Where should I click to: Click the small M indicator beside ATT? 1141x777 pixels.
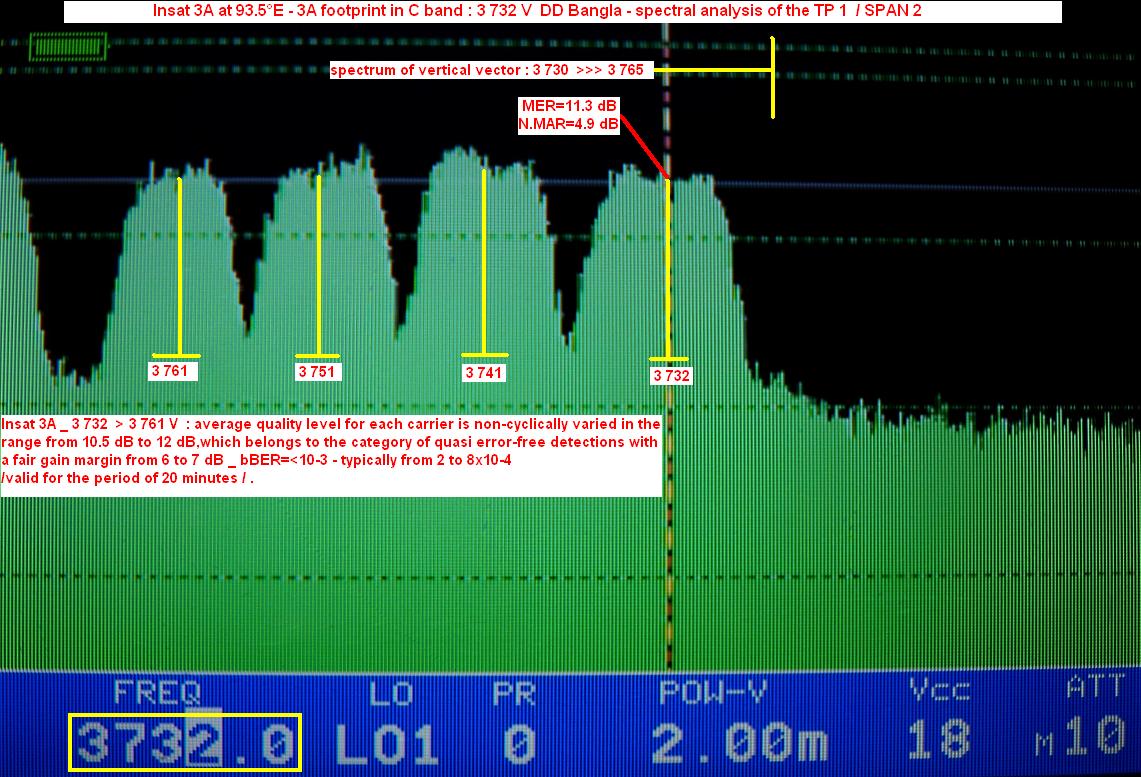pos(1045,743)
